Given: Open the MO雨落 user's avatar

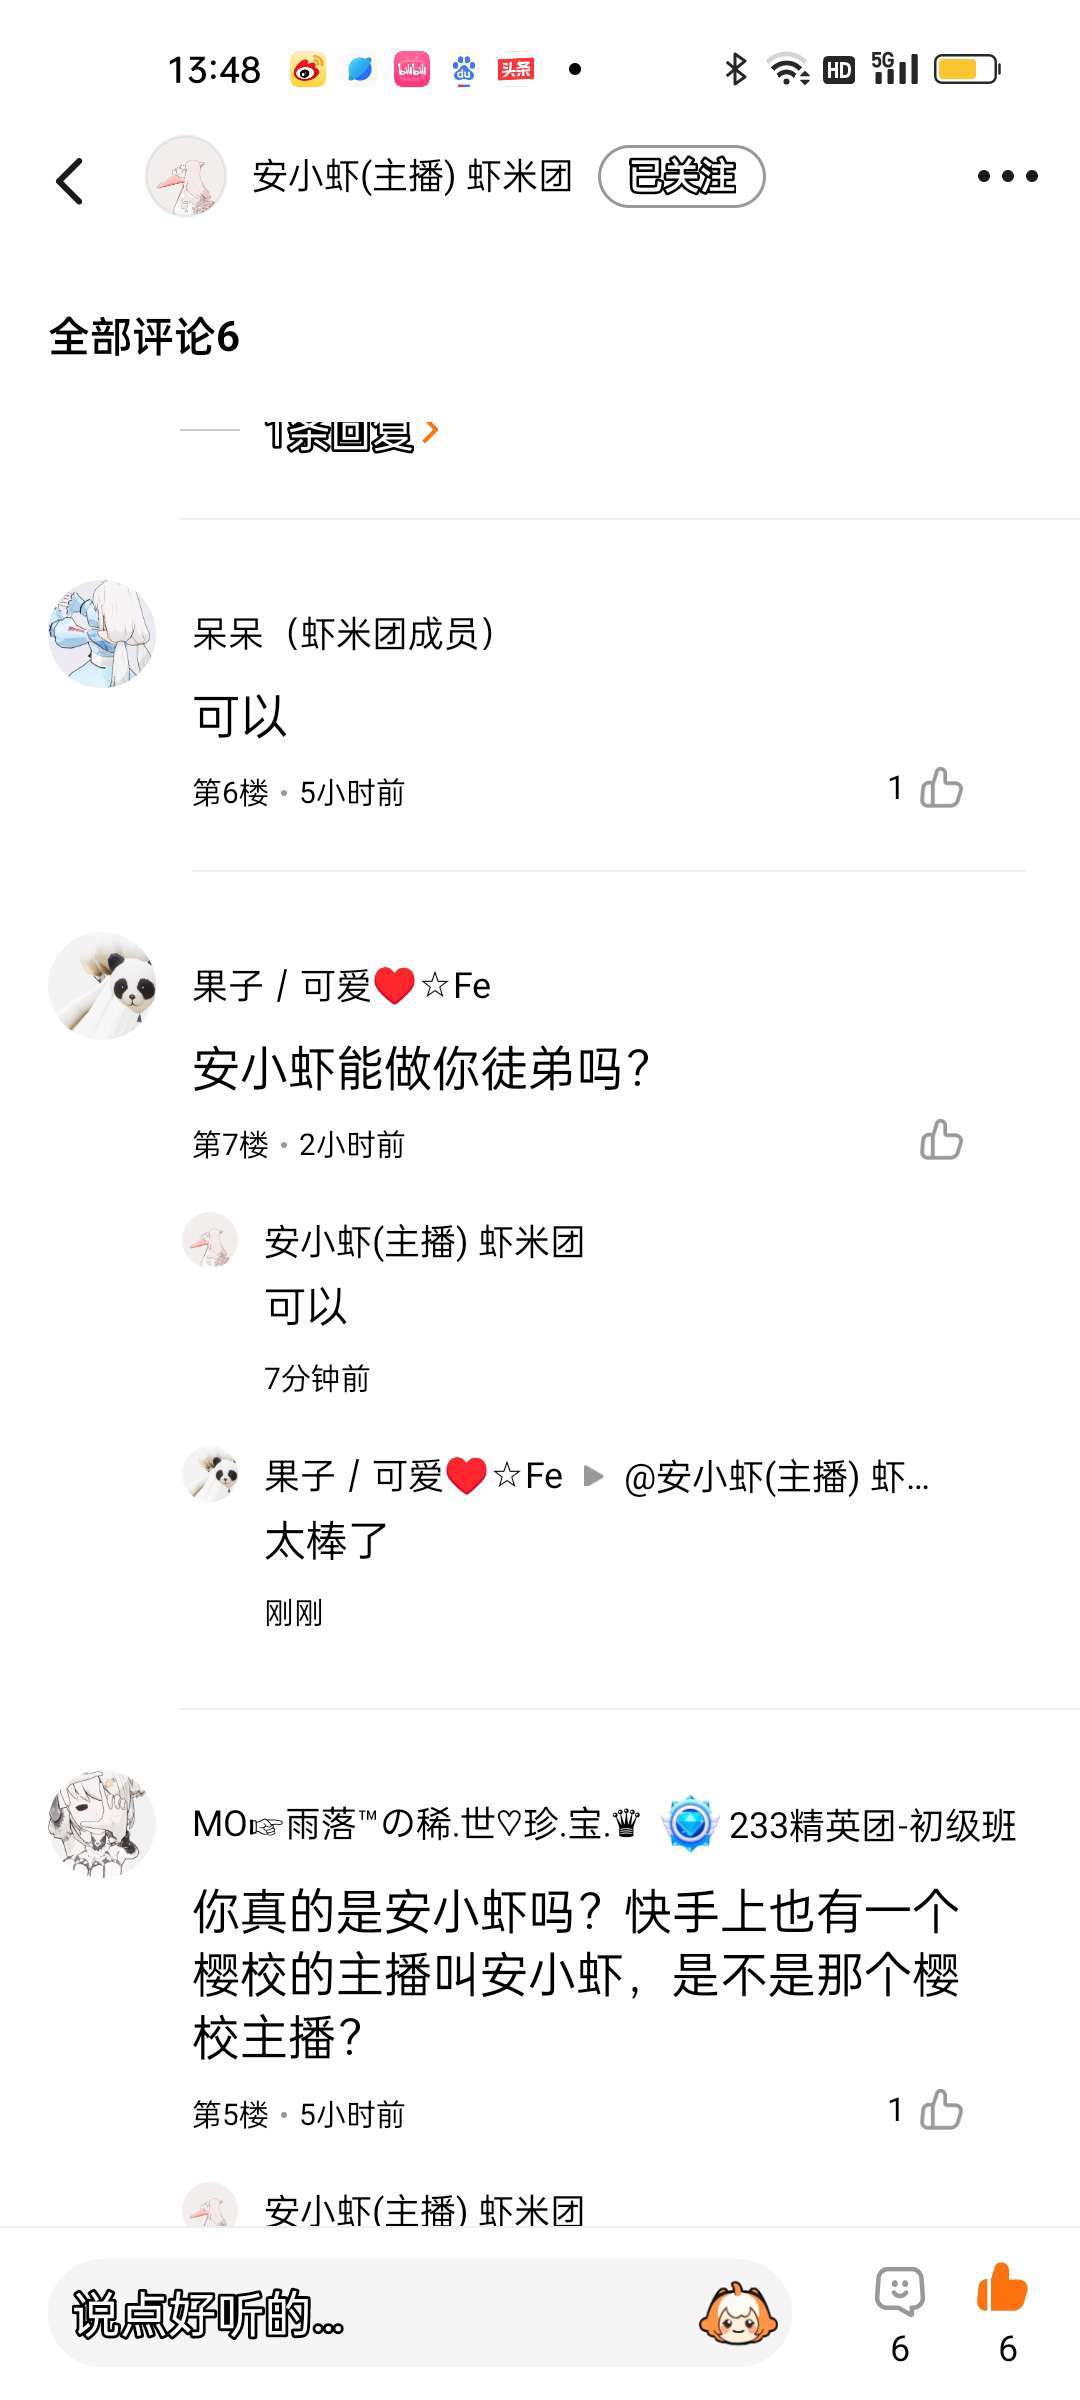Looking at the screenshot, I should (x=102, y=1824).
